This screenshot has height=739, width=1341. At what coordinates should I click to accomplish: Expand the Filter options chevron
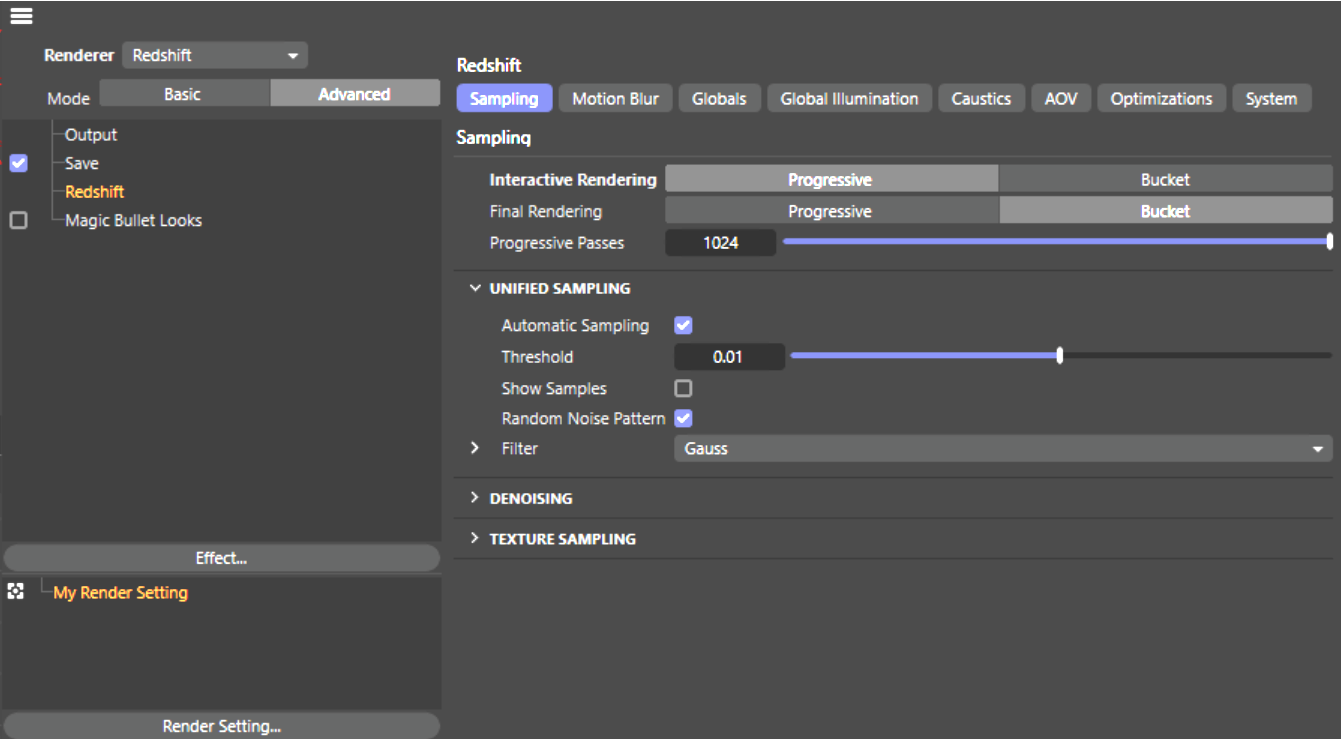click(x=474, y=448)
